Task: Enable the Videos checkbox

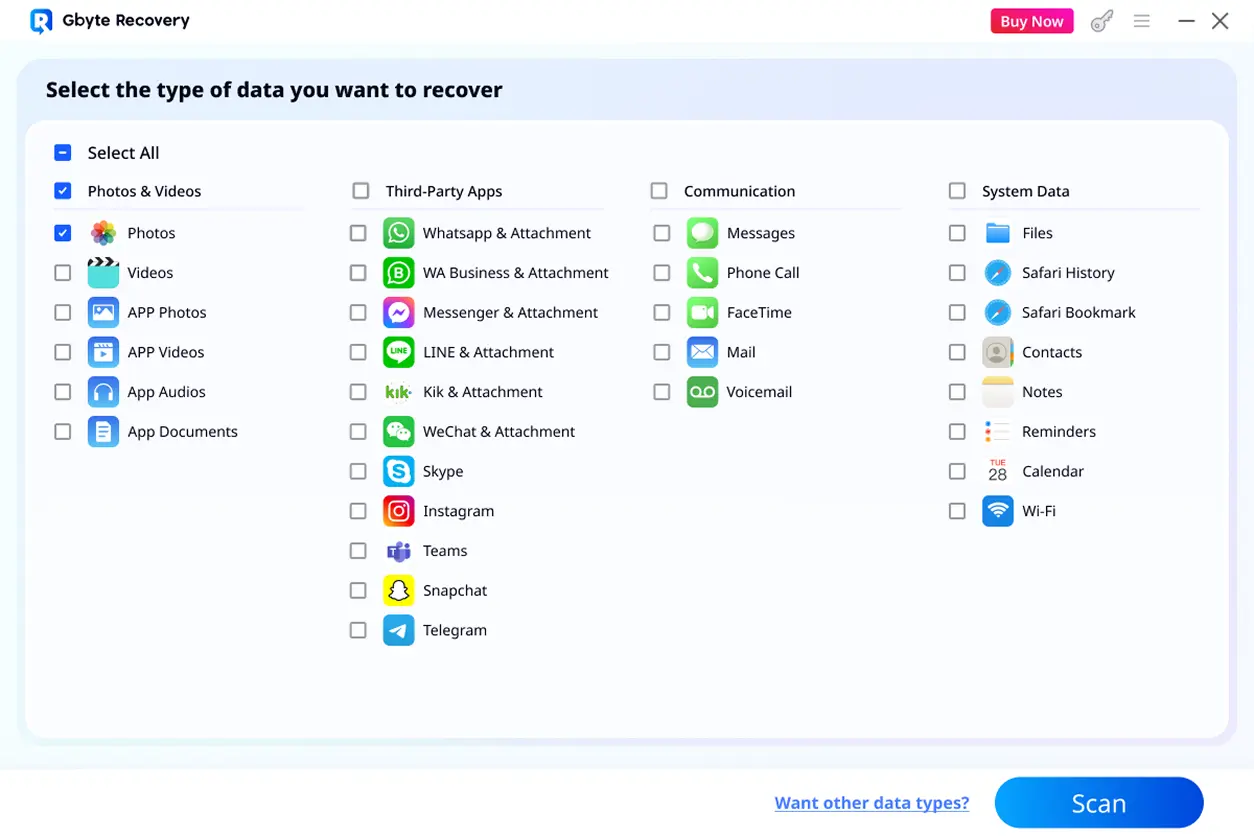Action: point(63,273)
